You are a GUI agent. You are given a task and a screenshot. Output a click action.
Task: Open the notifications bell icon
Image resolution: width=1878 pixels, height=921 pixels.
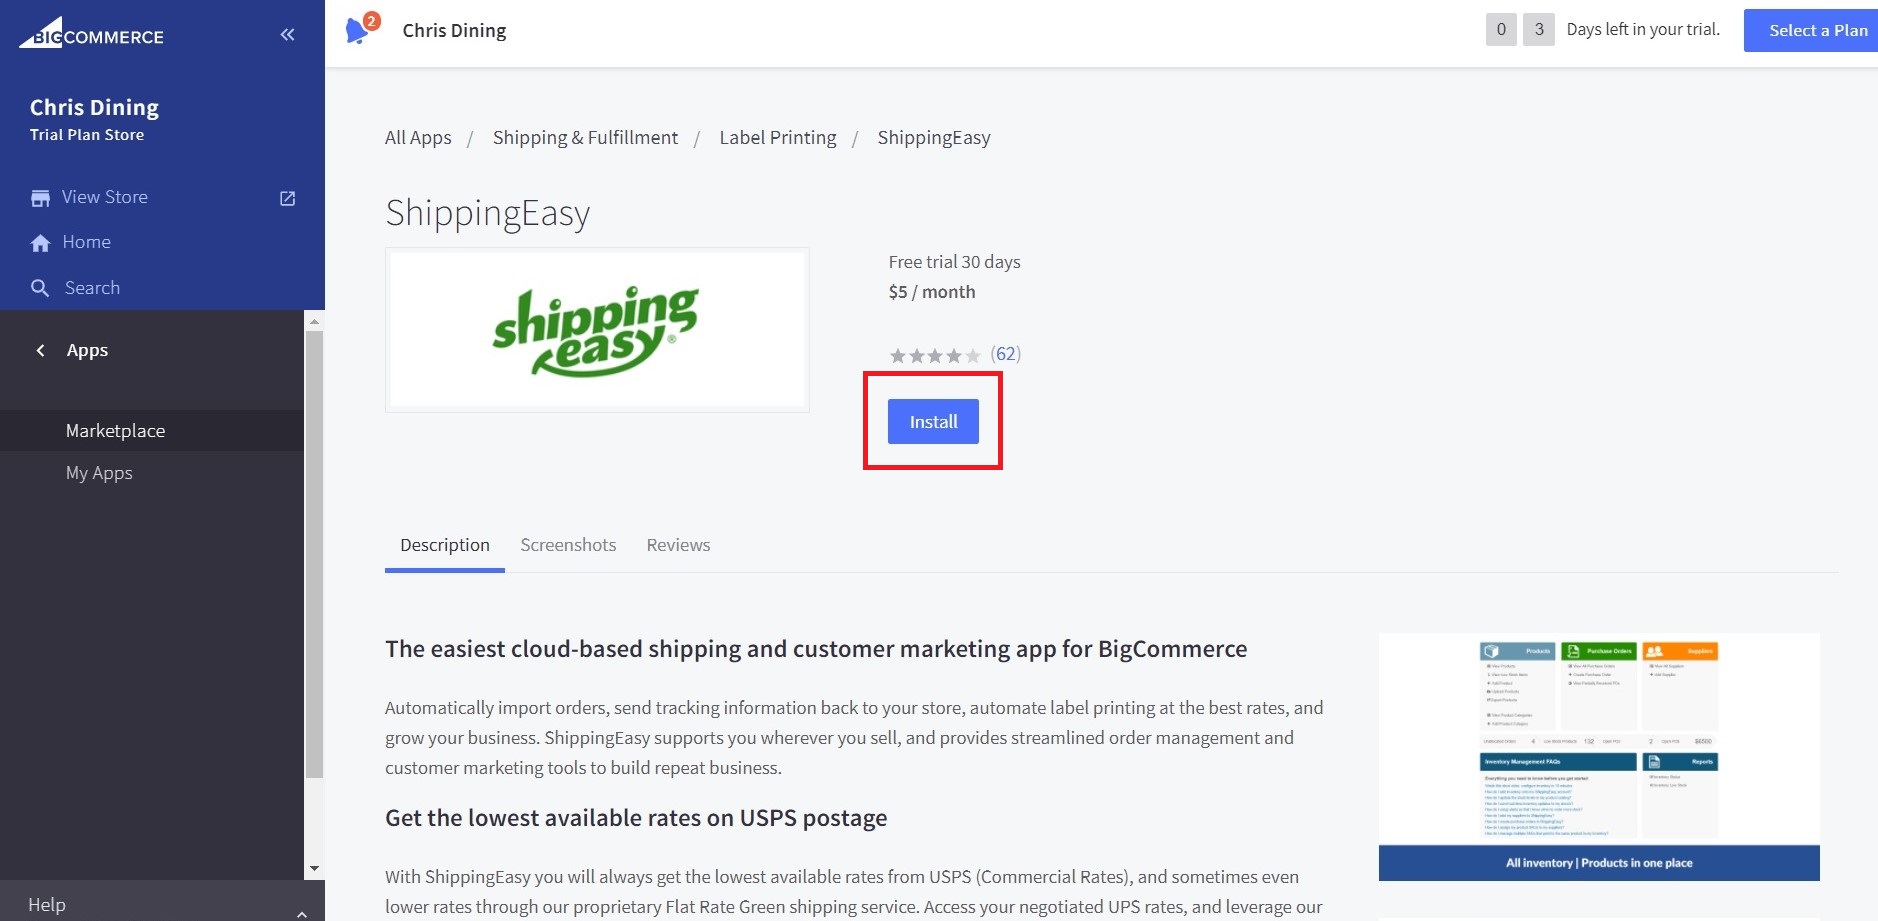point(357,31)
